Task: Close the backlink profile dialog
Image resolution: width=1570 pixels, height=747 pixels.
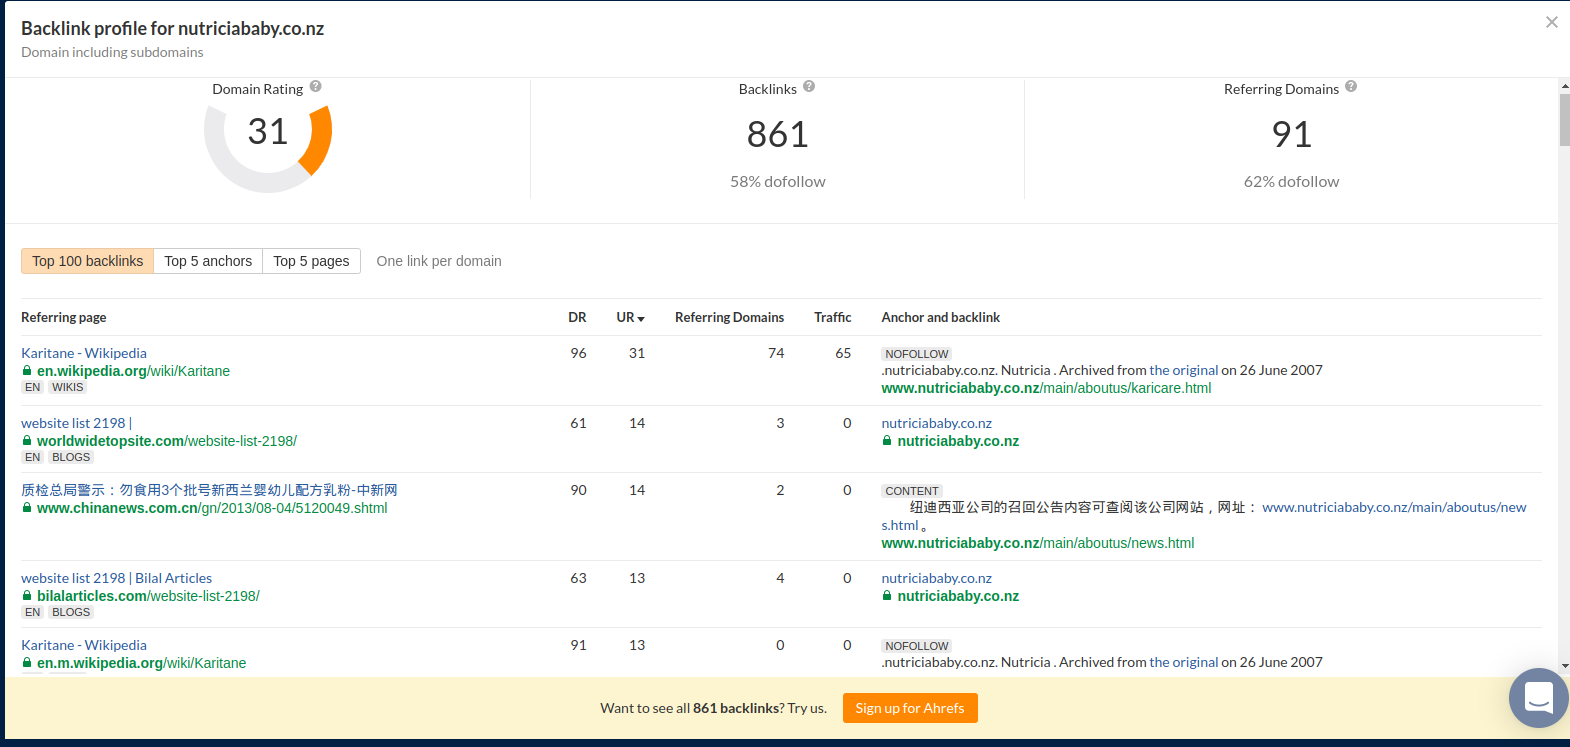Action: (1552, 22)
